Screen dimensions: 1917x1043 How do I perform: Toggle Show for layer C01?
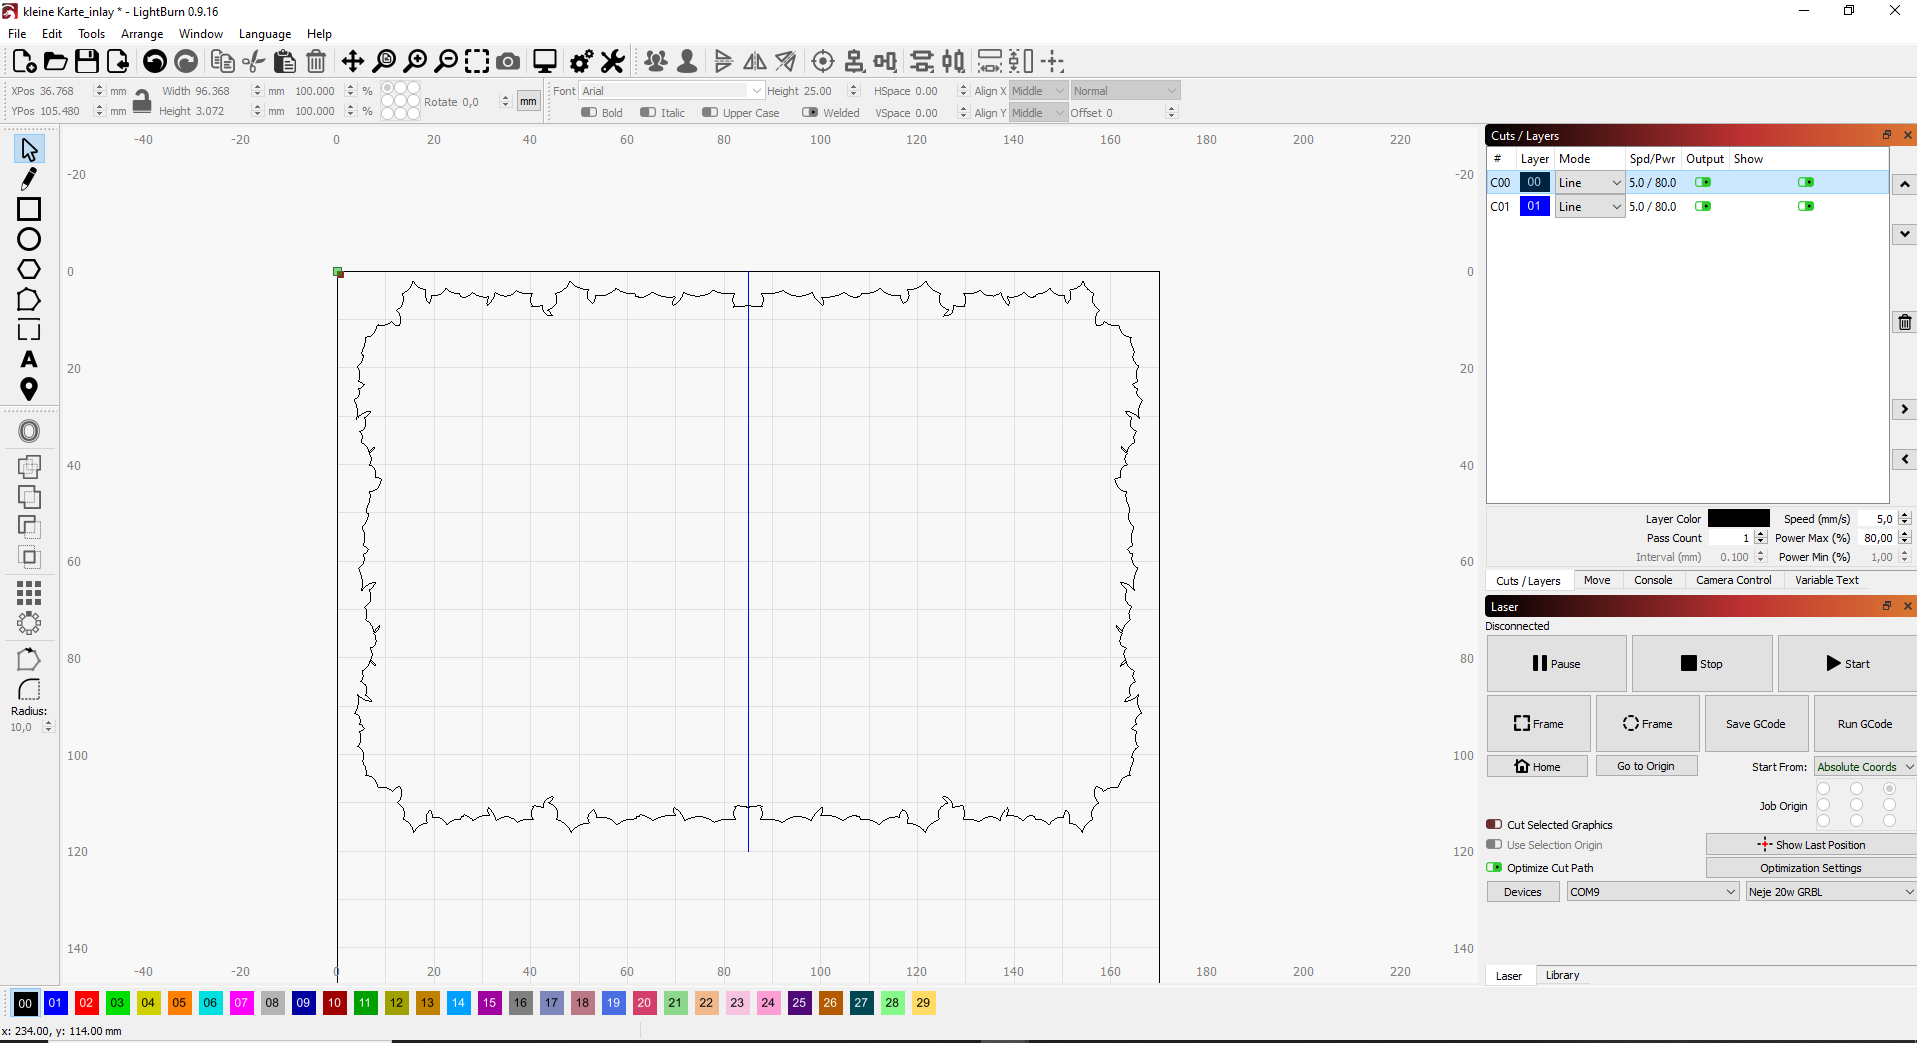(x=1806, y=206)
